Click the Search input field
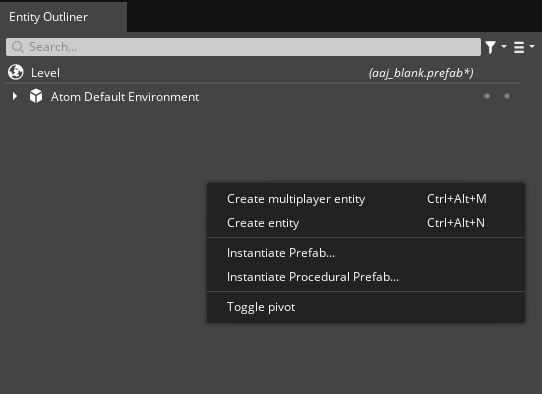Viewport: 542px width, 394px height. tap(243, 47)
